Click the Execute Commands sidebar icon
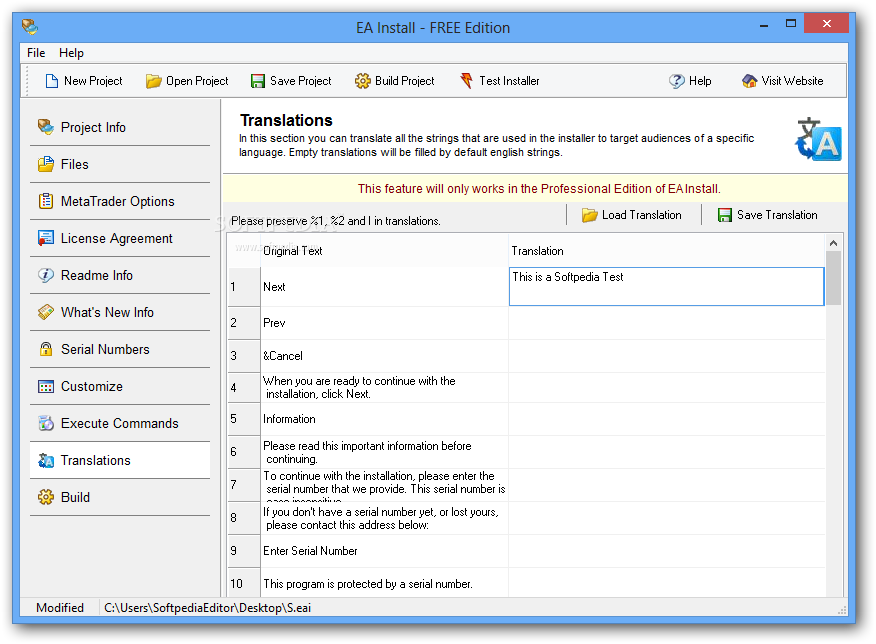876x644 pixels. coord(46,423)
